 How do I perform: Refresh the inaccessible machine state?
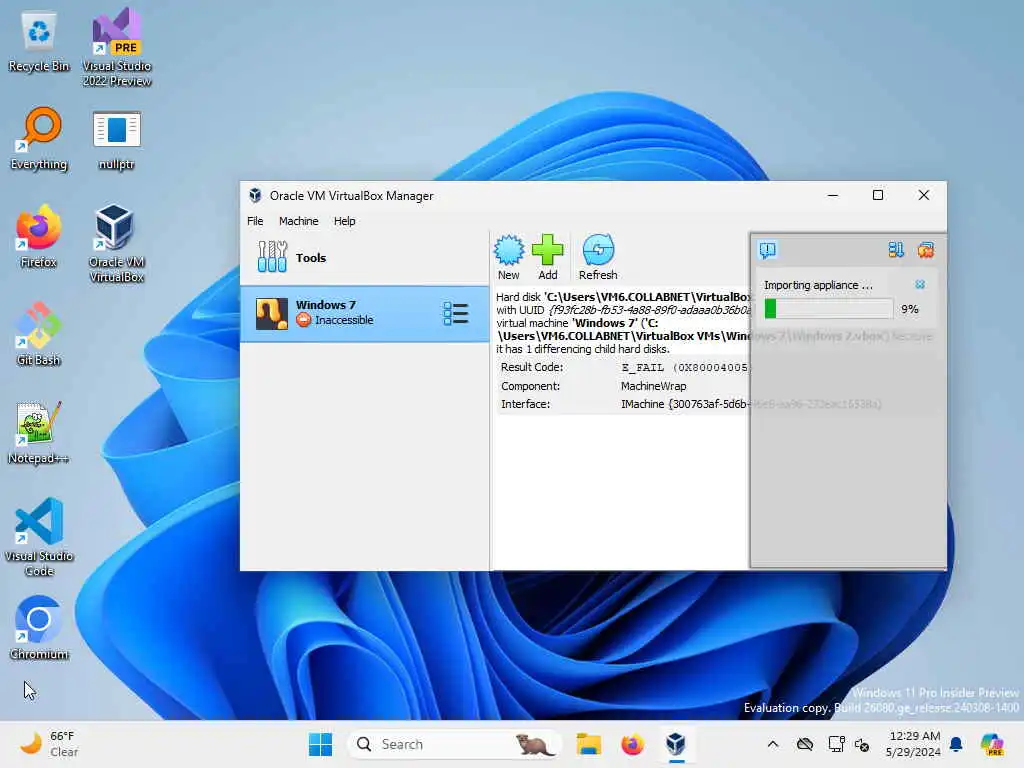(598, 257)
